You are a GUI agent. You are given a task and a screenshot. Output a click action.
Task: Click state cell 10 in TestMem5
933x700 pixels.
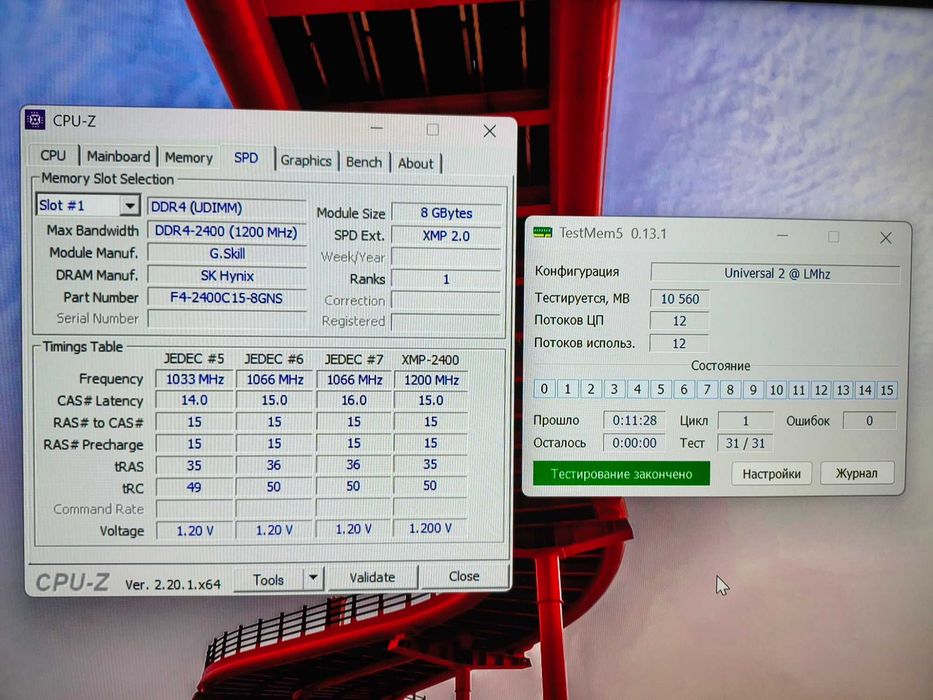776,390
